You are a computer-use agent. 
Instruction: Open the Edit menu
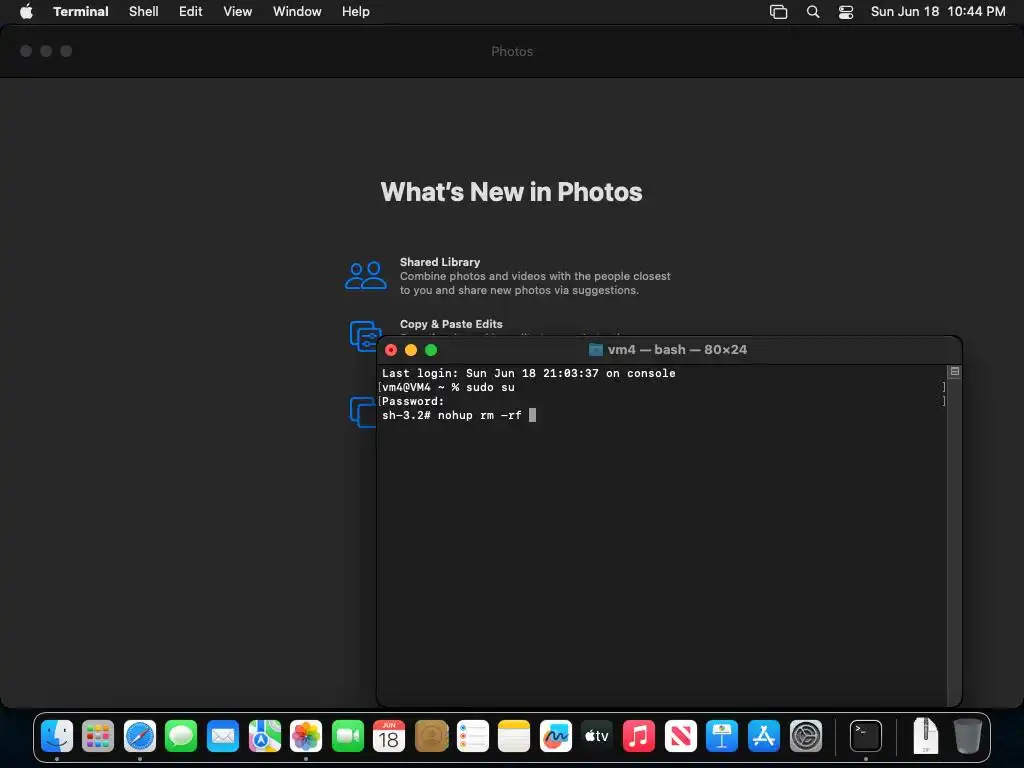(191, 11)
